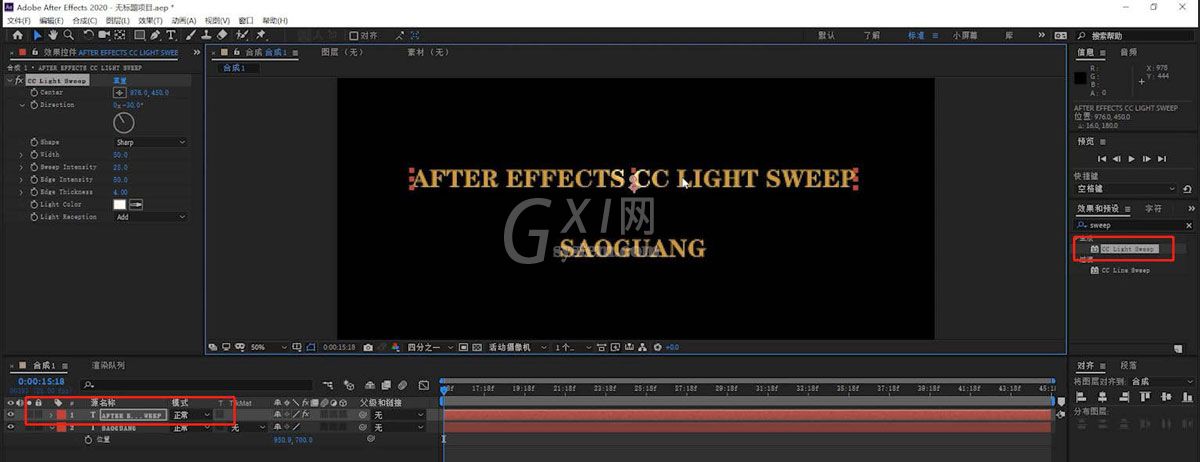Click the reset shortcut icon beside 空格键
1200x462 pixels.
[1186, 189]
